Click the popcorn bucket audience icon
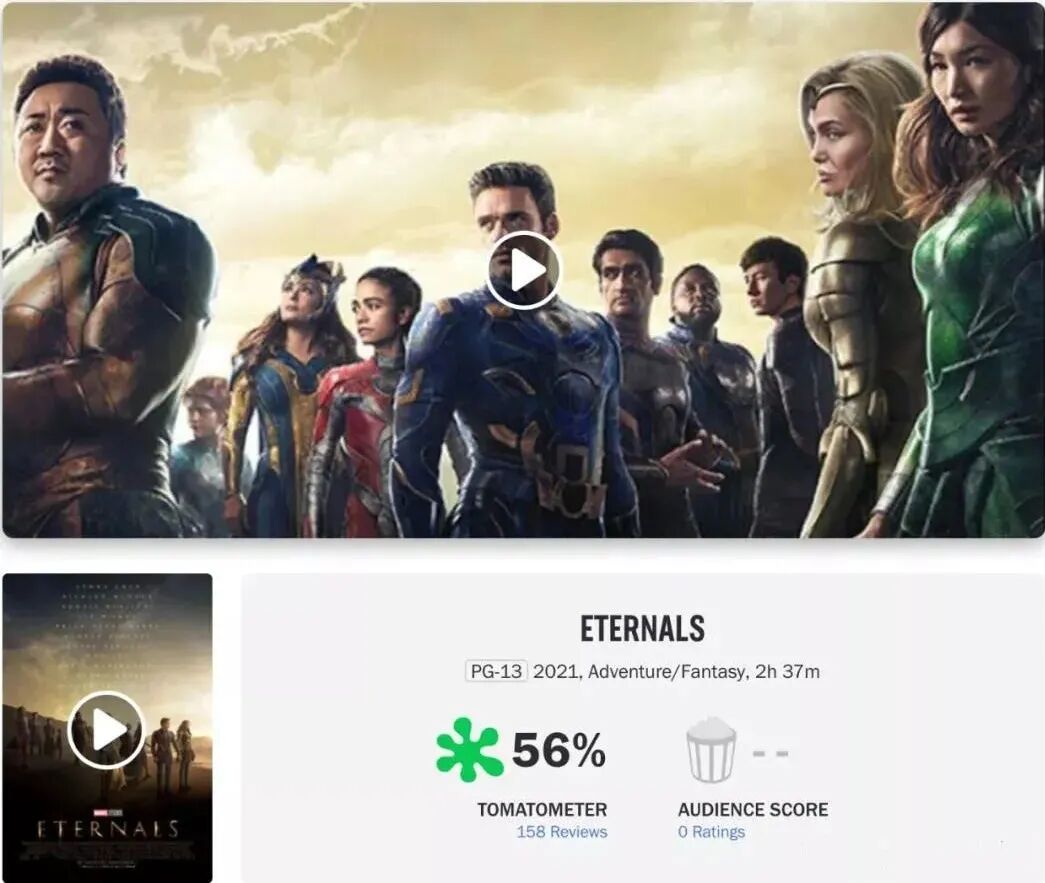1045x883 pixels. (711, 749)
